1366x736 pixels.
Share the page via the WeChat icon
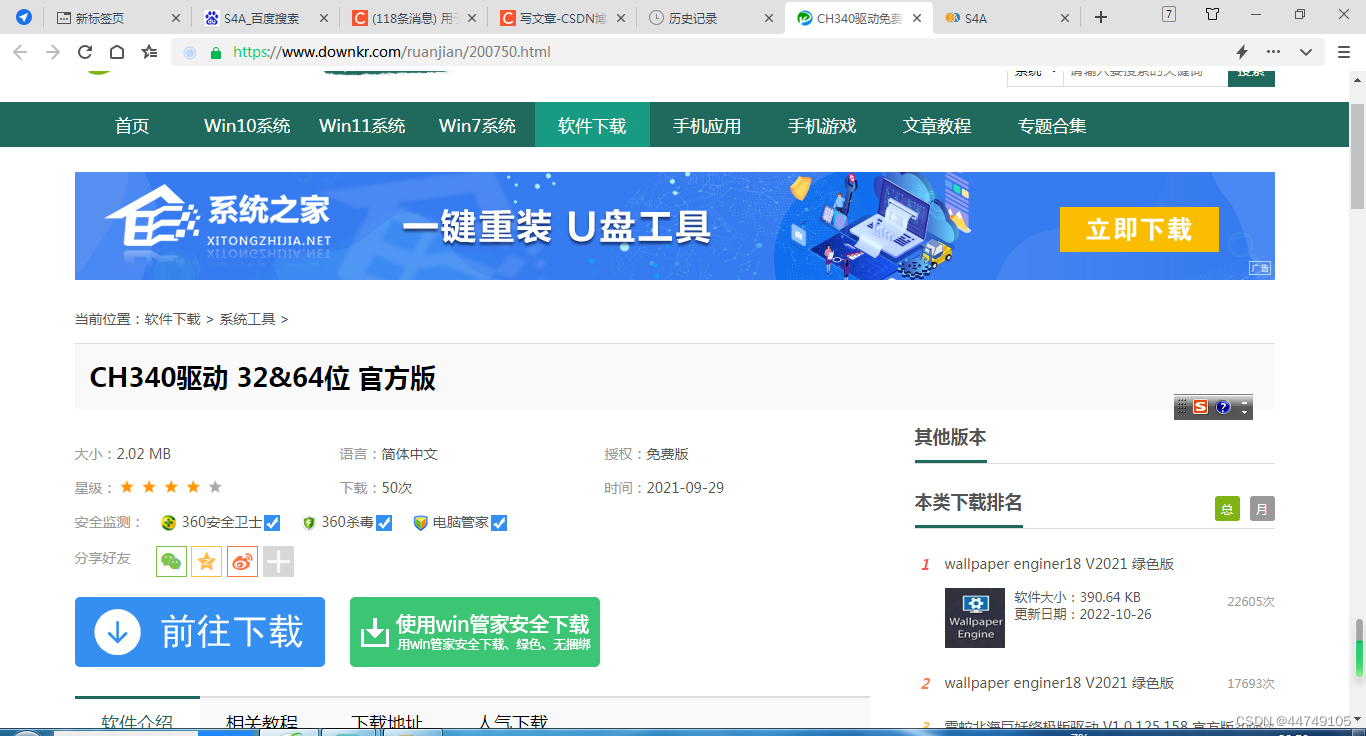coord(170,561)
